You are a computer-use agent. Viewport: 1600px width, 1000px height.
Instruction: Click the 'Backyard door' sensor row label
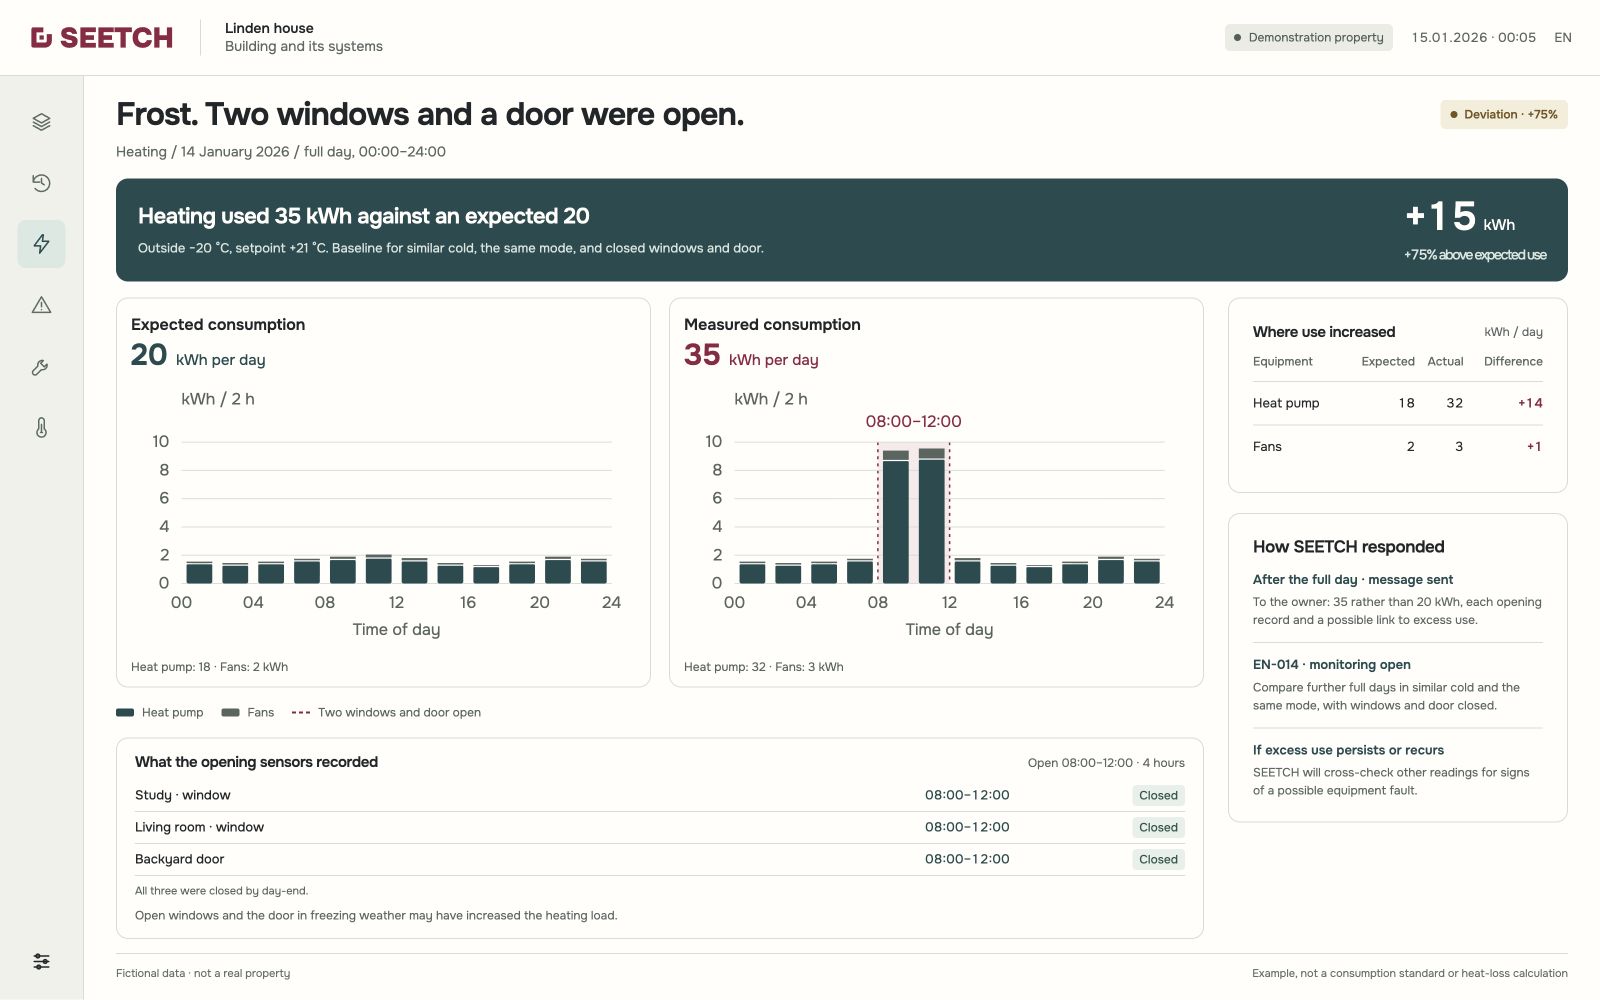[x=179, y=860]
